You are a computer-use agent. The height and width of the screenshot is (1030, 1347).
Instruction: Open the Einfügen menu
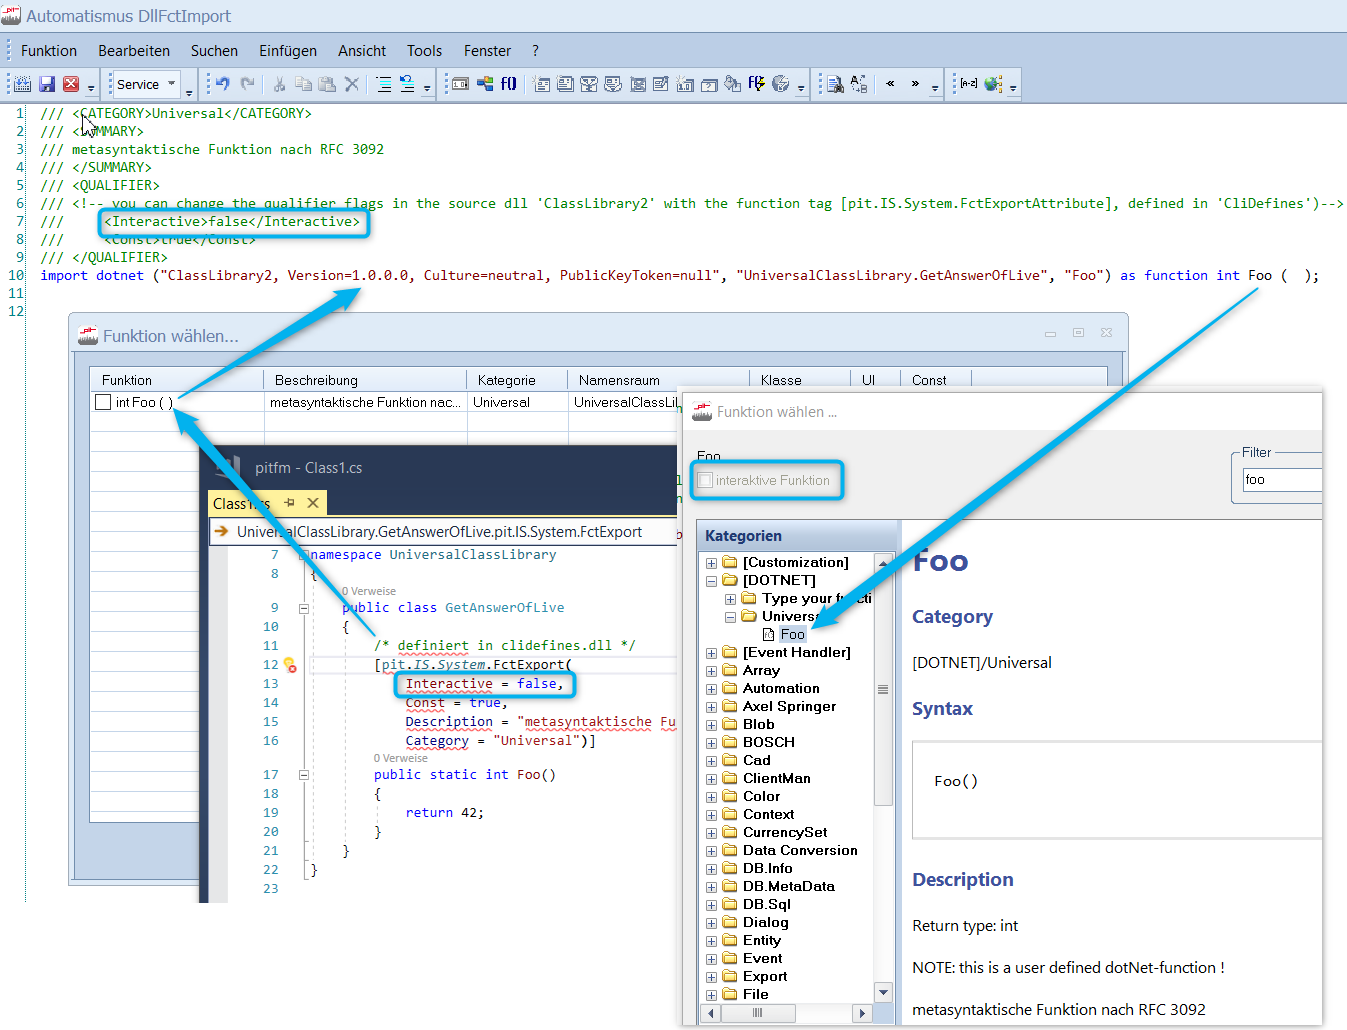click(x=288, y=51)
